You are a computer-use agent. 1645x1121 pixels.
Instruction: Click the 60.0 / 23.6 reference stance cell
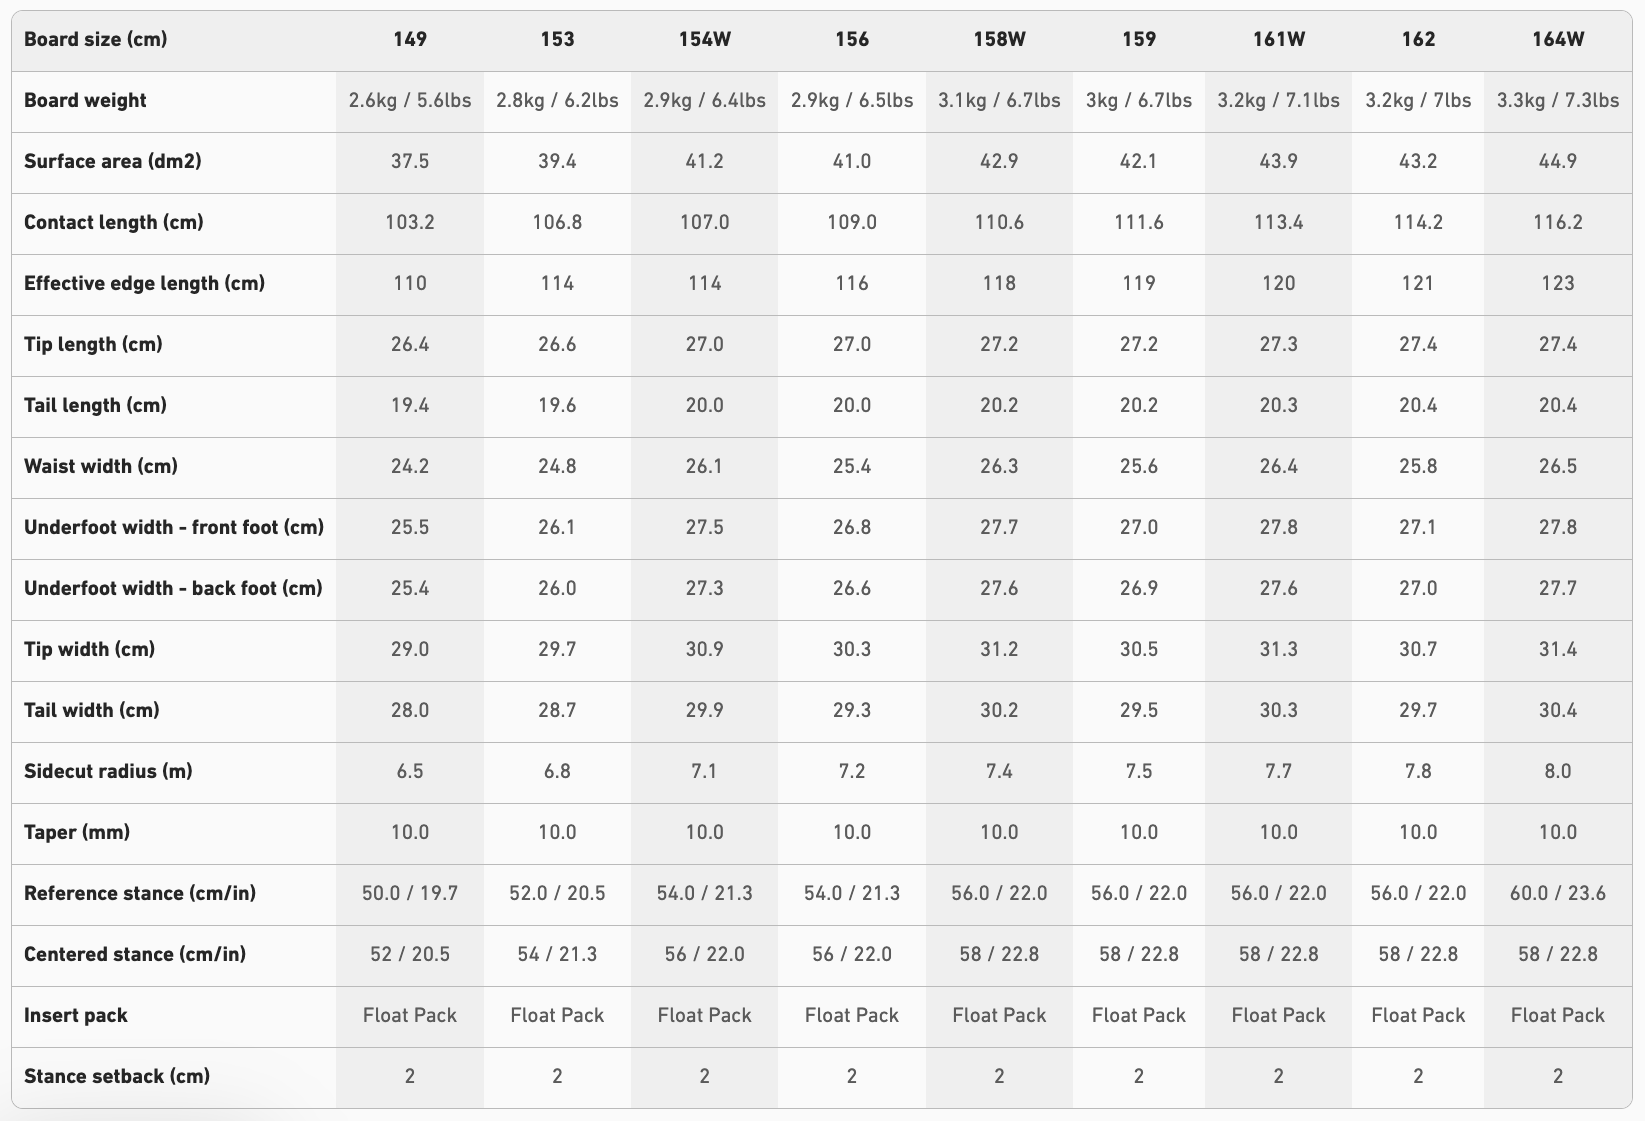[1557, 893]
